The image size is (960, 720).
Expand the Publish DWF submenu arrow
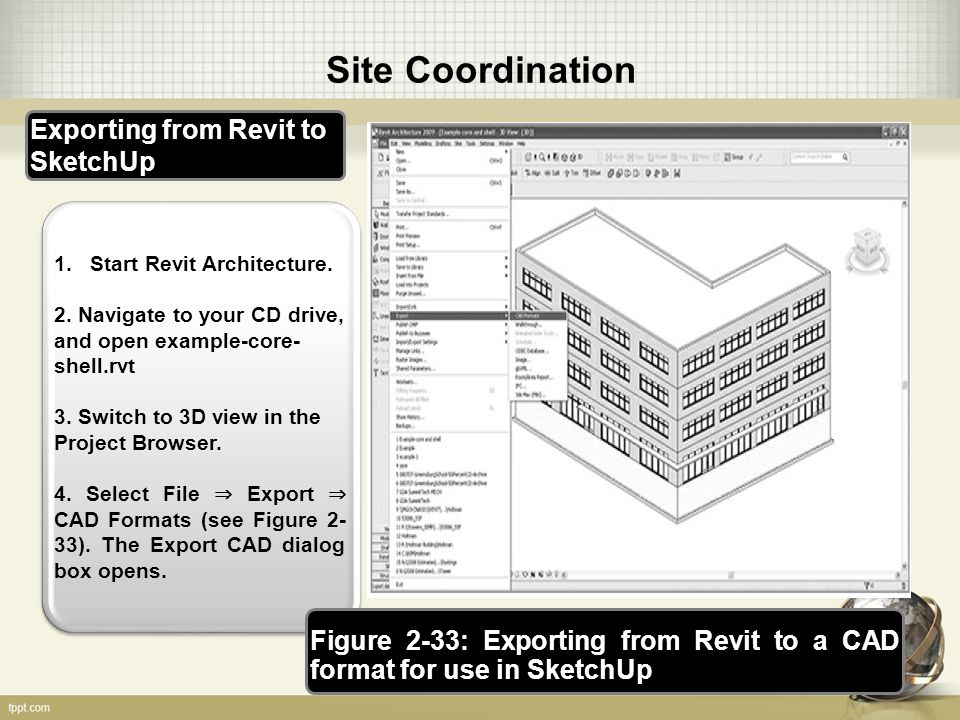[506, 324]
